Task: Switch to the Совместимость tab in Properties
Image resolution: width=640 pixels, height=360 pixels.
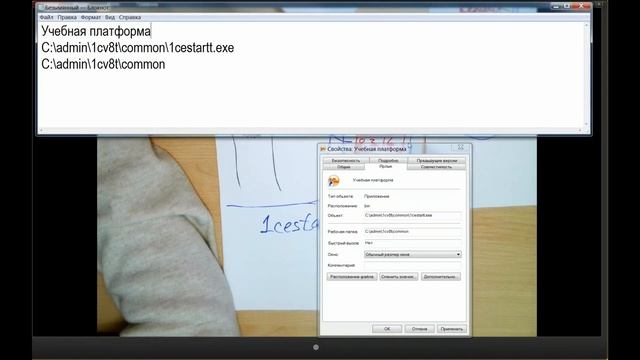Action: tap(436, 167)
